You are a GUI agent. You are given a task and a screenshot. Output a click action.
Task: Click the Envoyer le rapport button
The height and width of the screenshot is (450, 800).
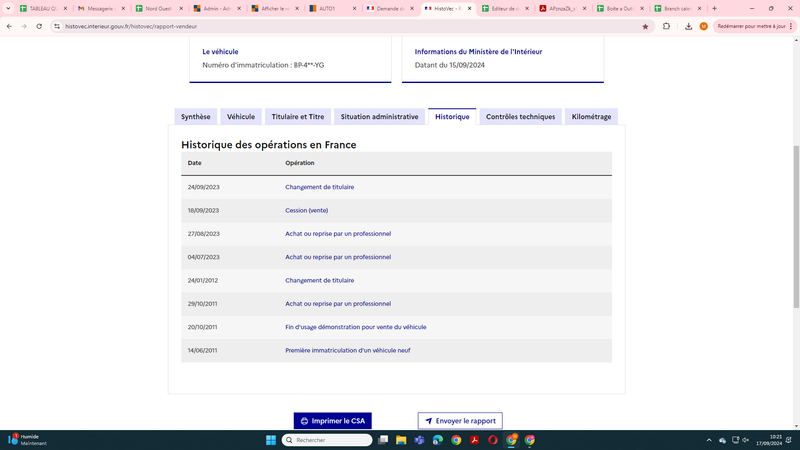click(460, 421)
